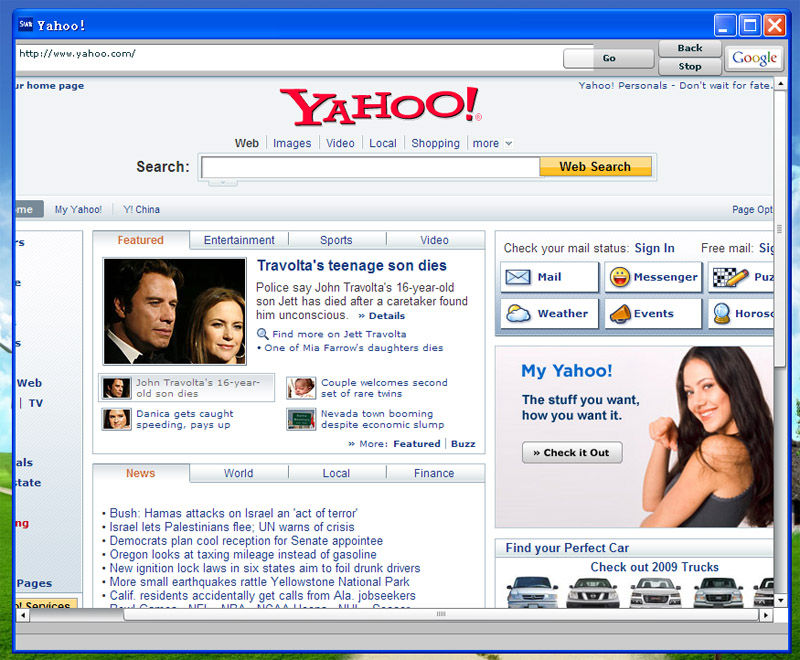The height and width of the screenshot is (660, 800).
Task: Click the vertical scrollbar thumb
Action: (780, 228)
